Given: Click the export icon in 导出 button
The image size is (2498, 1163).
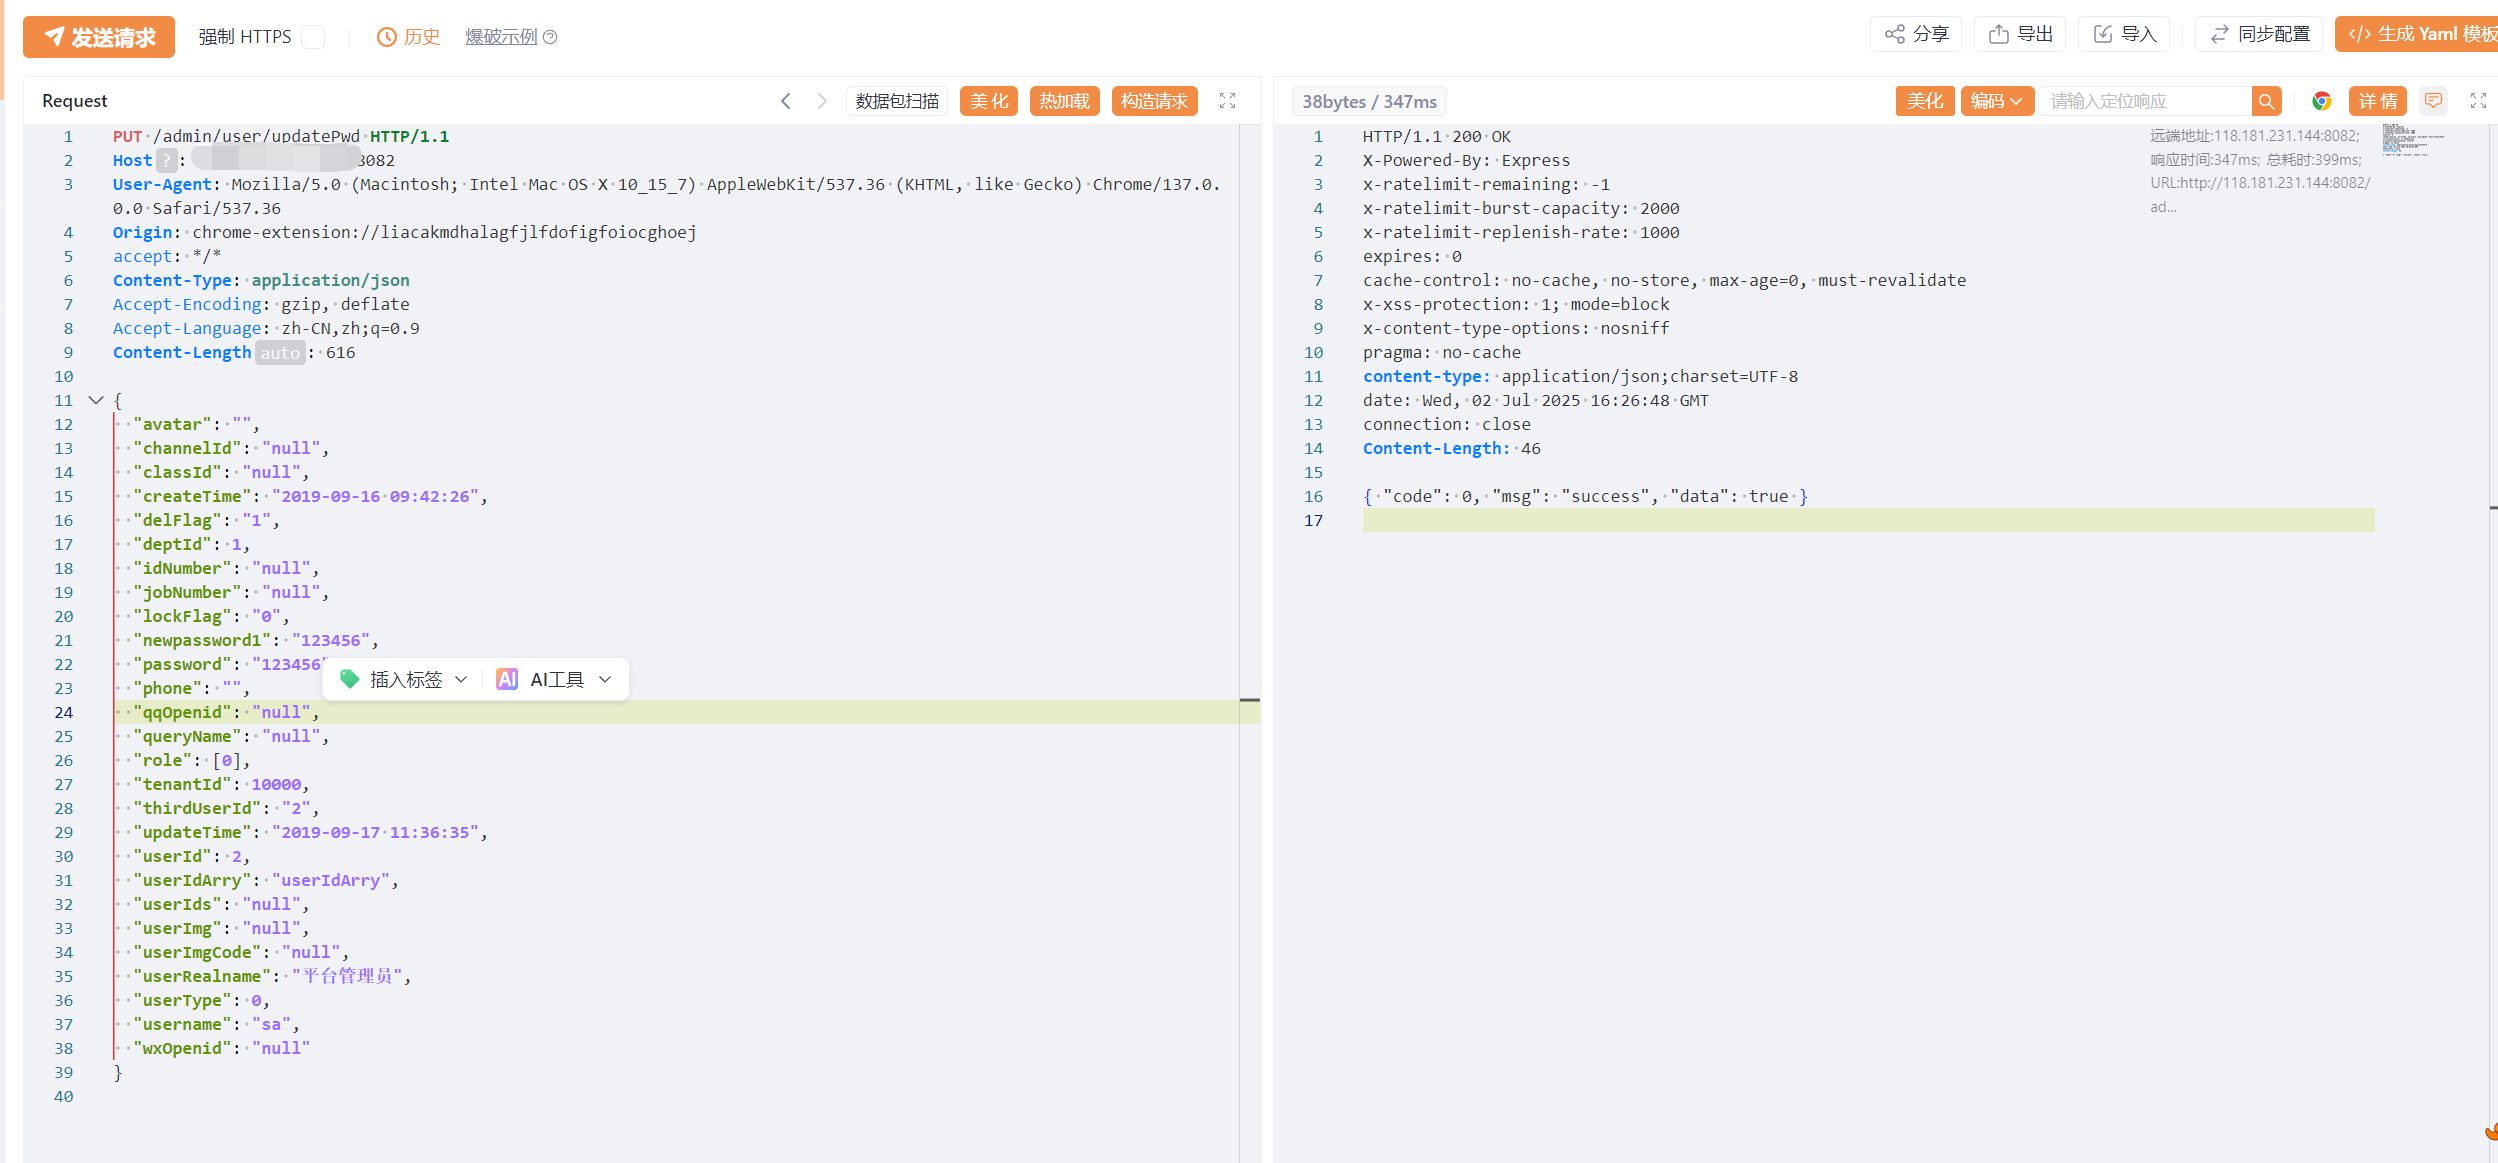Looking at the screenshot, I should pos(1999,34).
